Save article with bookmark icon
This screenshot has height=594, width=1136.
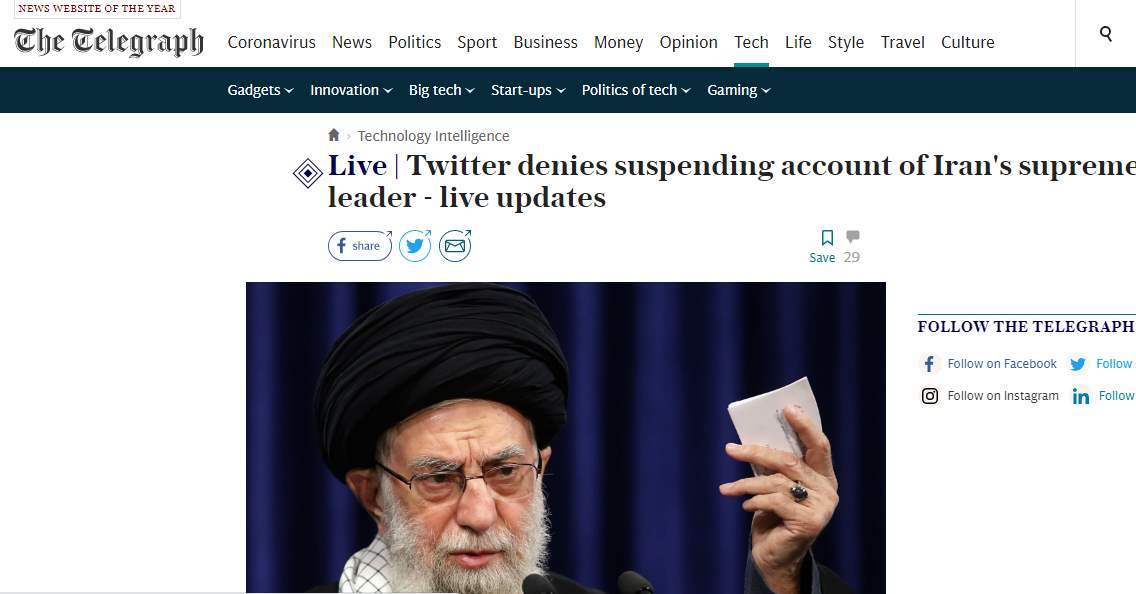pyautogui.click(x=827, y=238)
